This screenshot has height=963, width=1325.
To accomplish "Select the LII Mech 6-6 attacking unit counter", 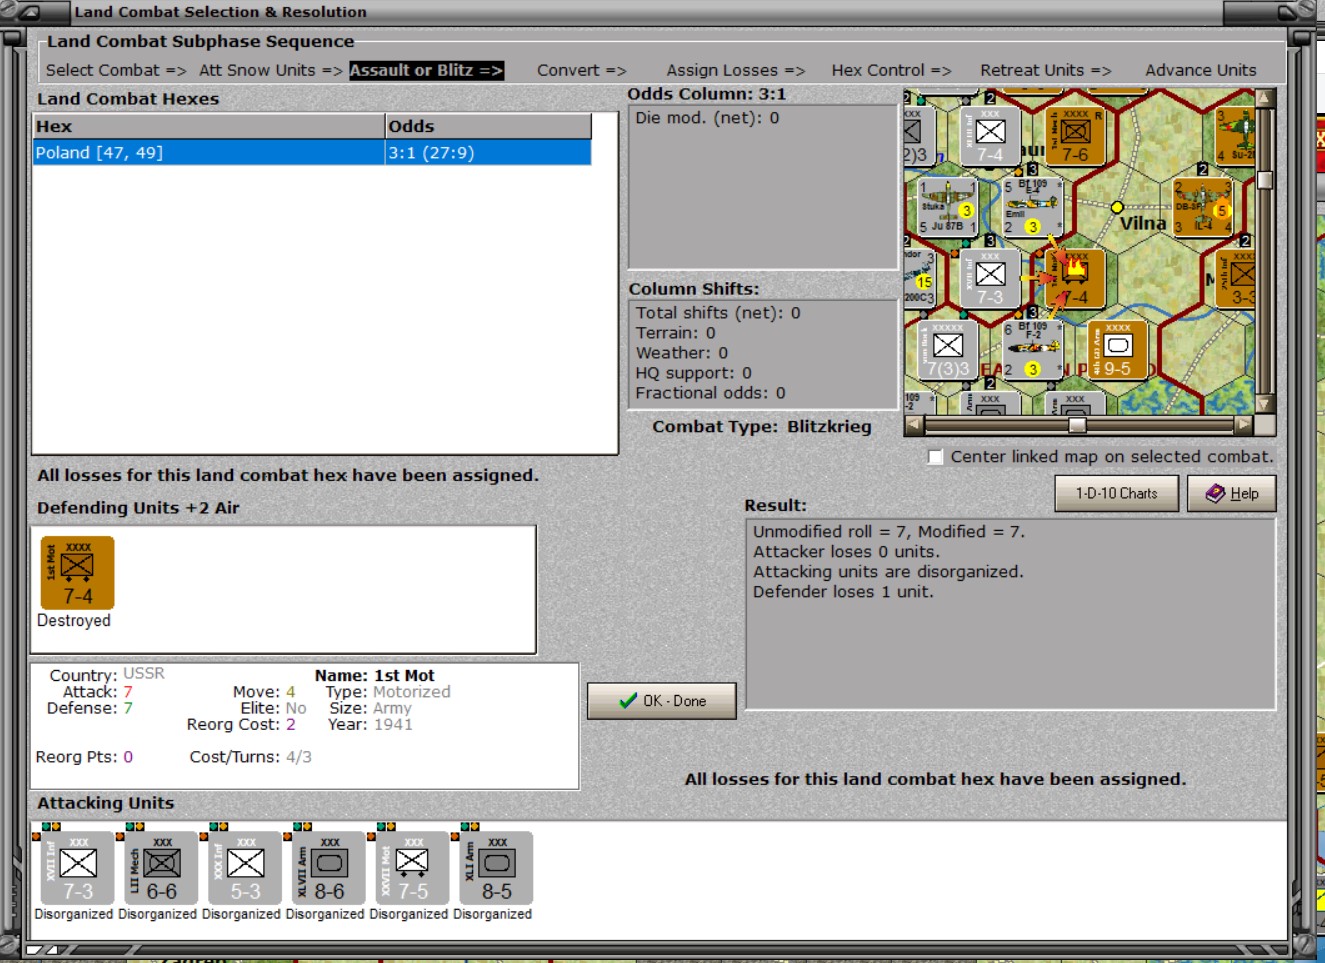I will 162,868.
